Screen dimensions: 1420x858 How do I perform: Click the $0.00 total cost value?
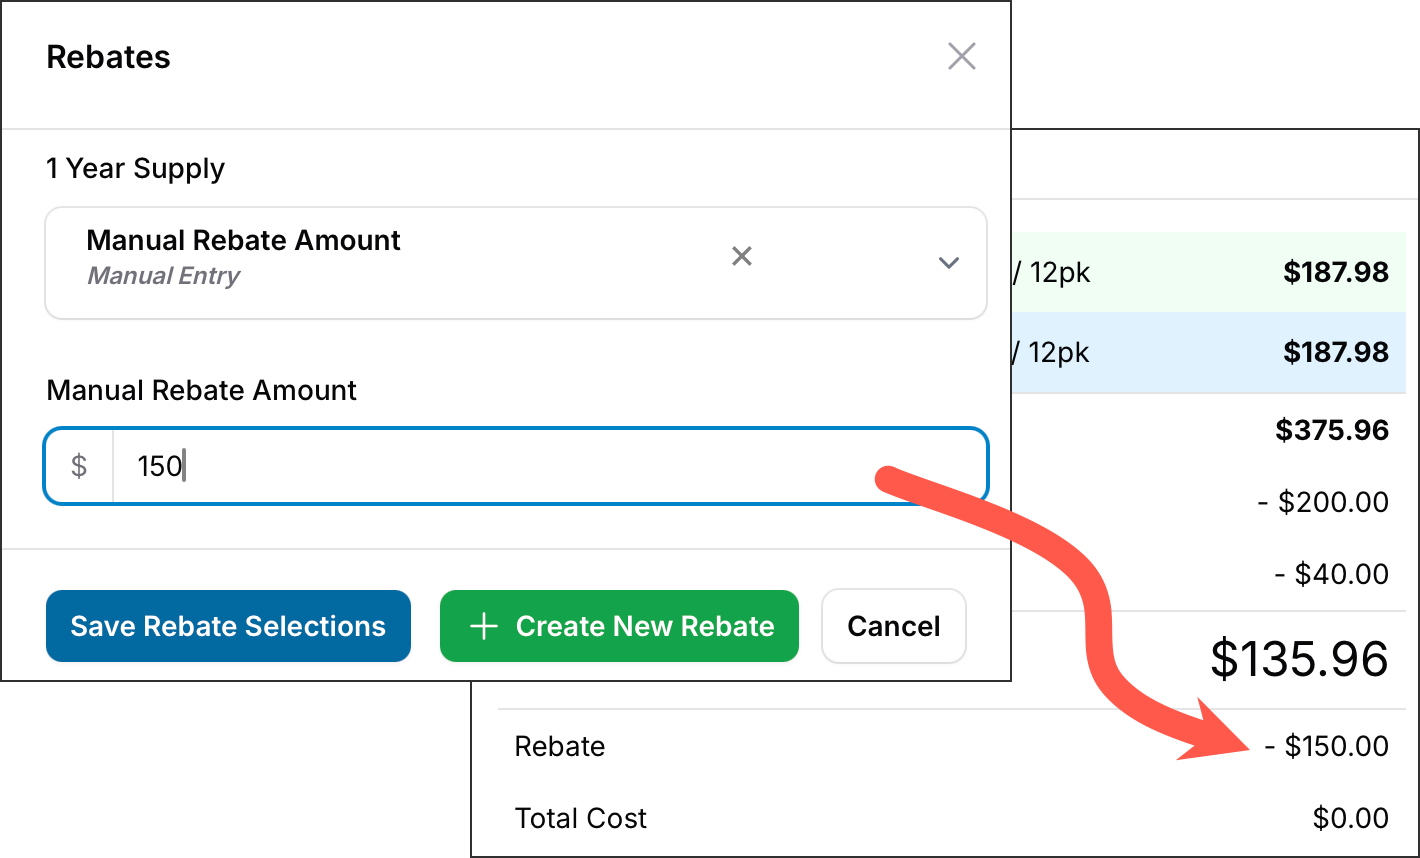[x=1350, y=819]
